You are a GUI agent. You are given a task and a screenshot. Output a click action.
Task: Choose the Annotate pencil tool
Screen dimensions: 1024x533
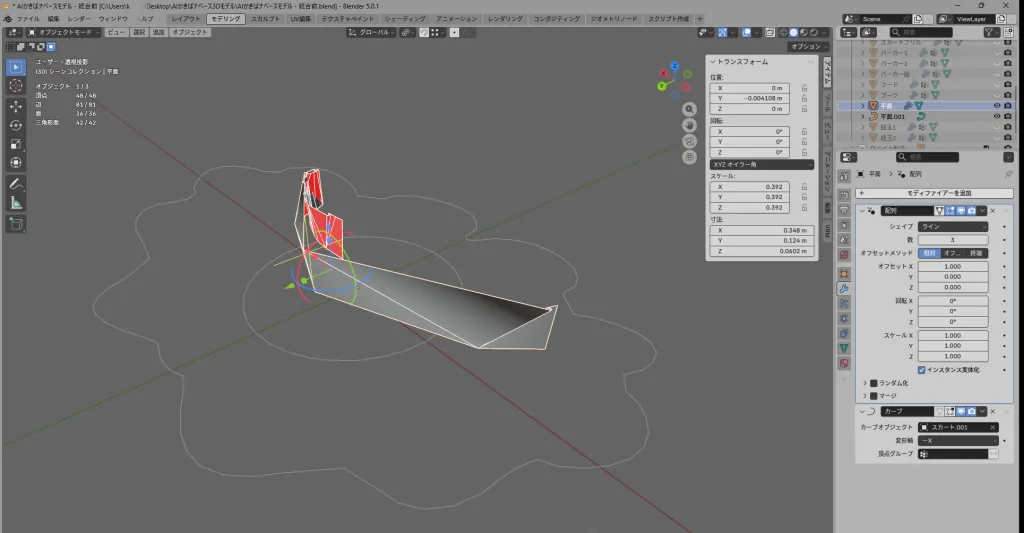coord(16,185)
